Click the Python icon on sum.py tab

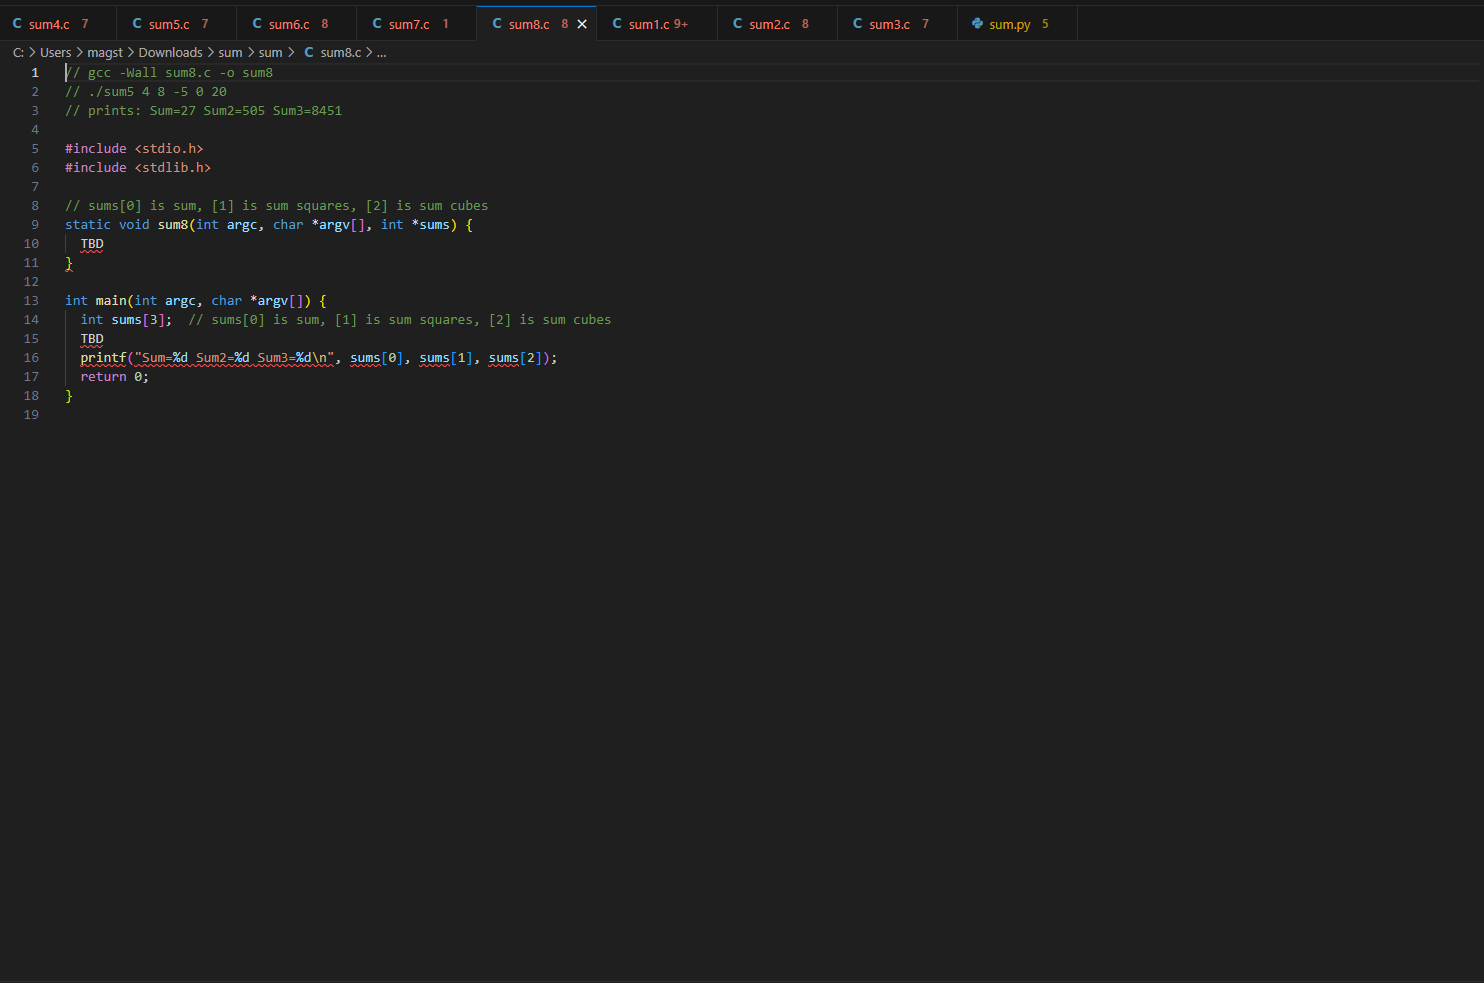(977, 23)
